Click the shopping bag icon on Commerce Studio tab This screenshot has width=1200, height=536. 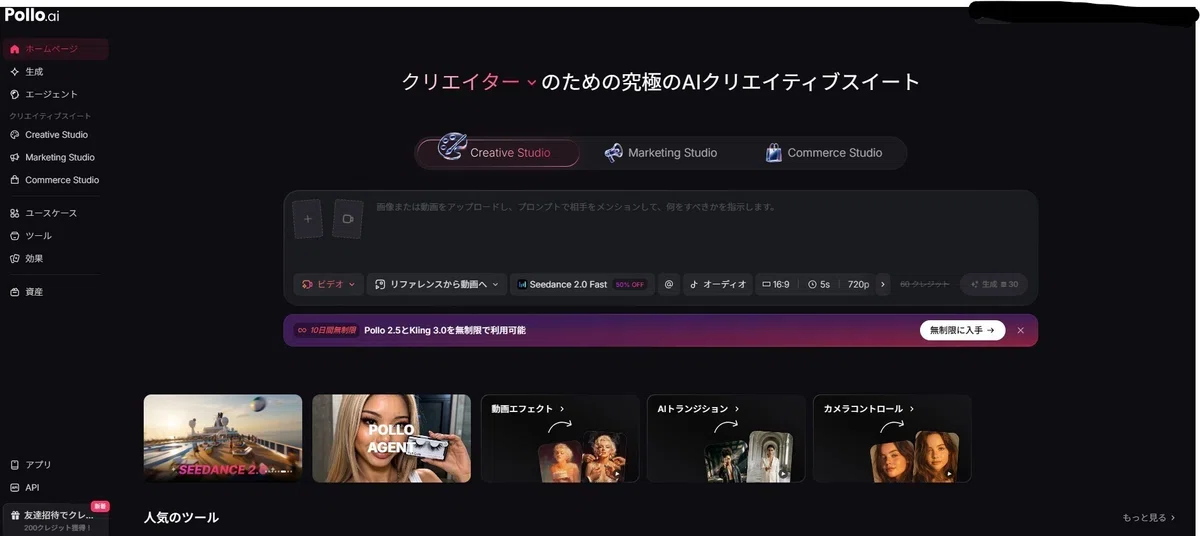[773, 153]
